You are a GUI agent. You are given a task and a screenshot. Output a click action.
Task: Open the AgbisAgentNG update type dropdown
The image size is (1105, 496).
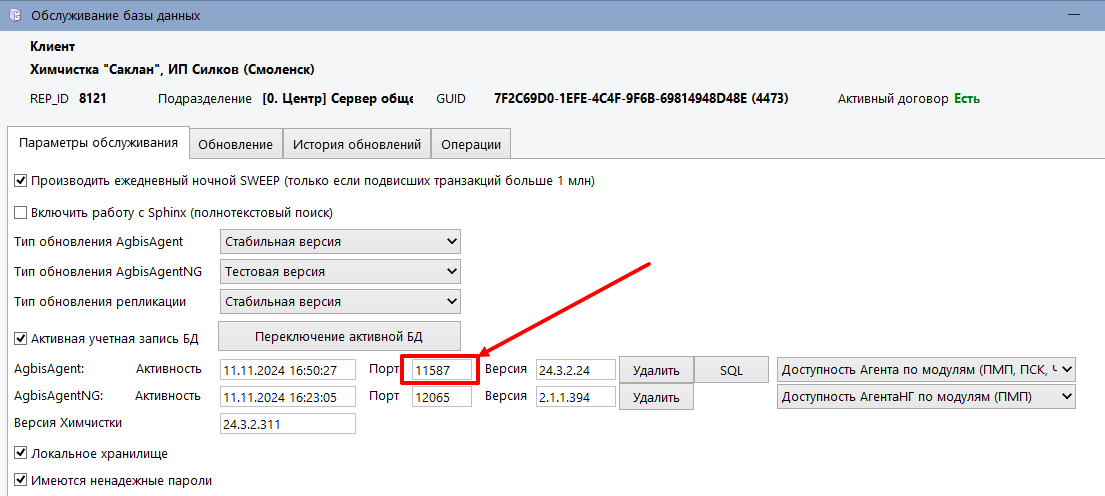pos(340,271)
